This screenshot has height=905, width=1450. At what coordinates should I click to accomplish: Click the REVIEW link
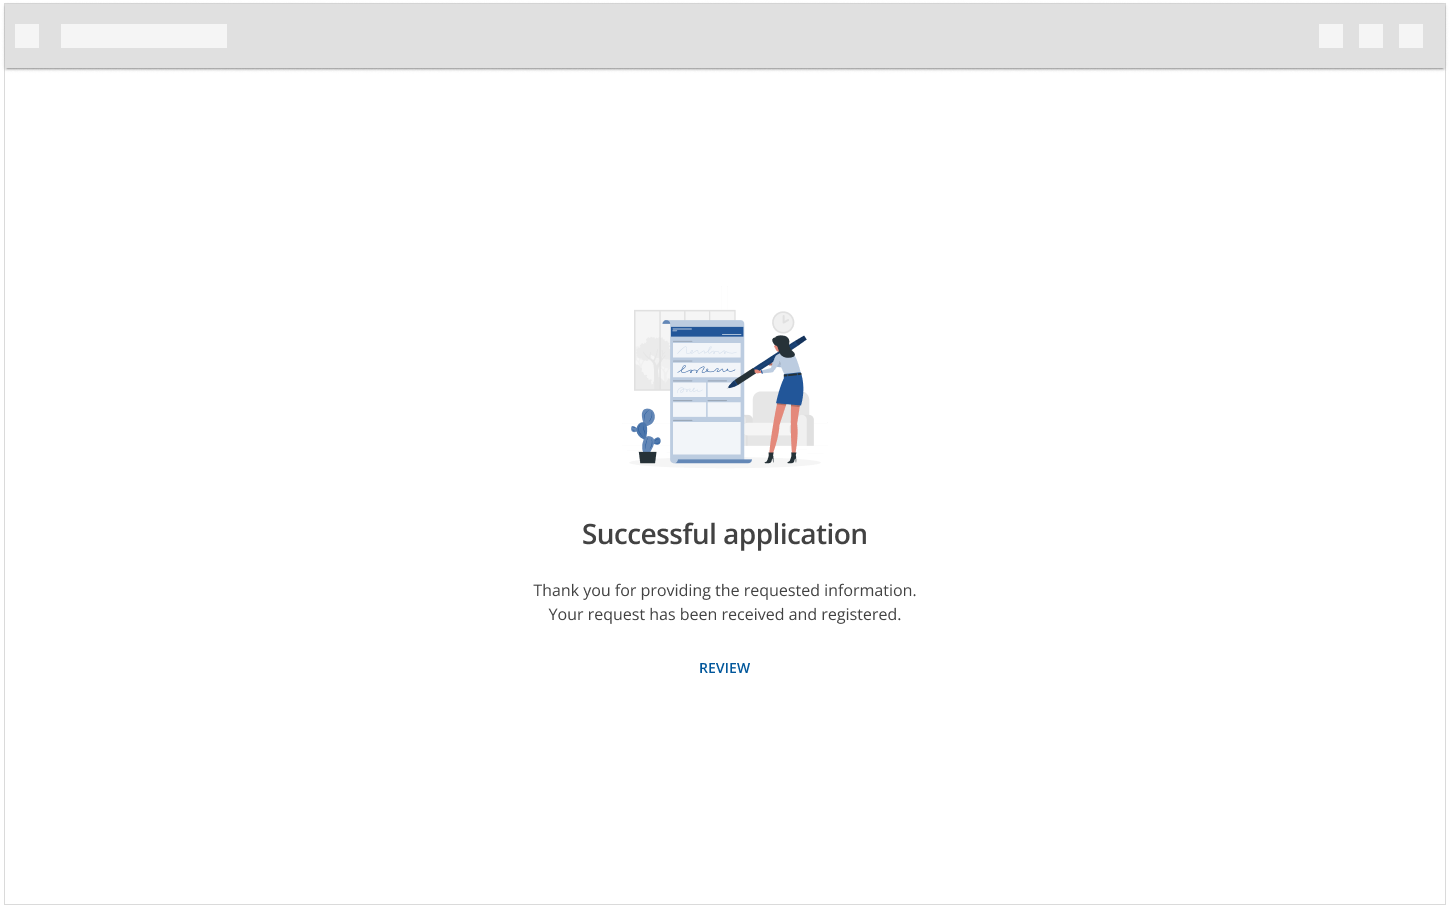pyautogui.click(x=724, y=668)
